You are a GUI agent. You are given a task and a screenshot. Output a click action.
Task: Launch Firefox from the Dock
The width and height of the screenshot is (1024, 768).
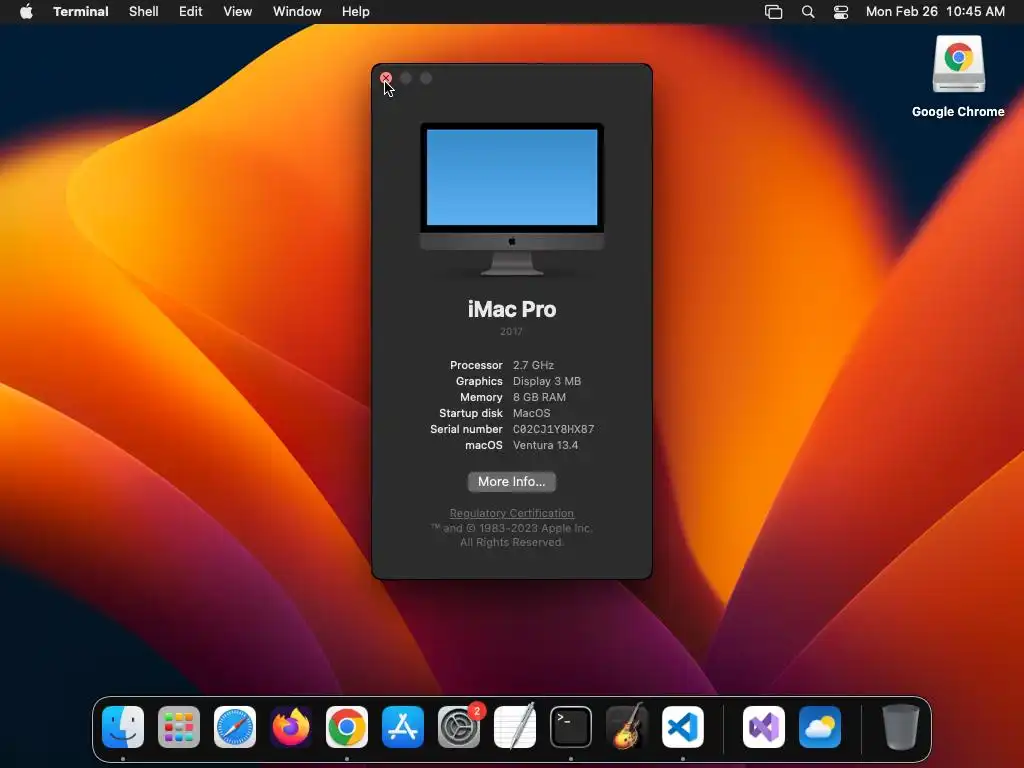coord(291,727)
